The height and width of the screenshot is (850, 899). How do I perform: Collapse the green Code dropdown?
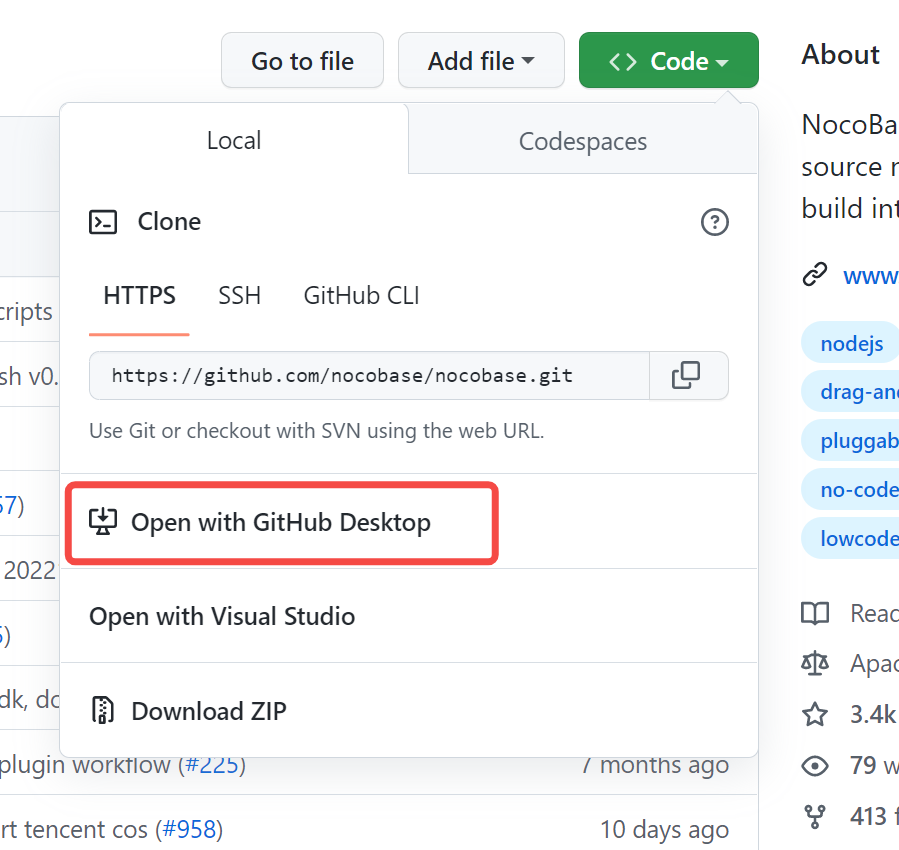click(668, 60)
